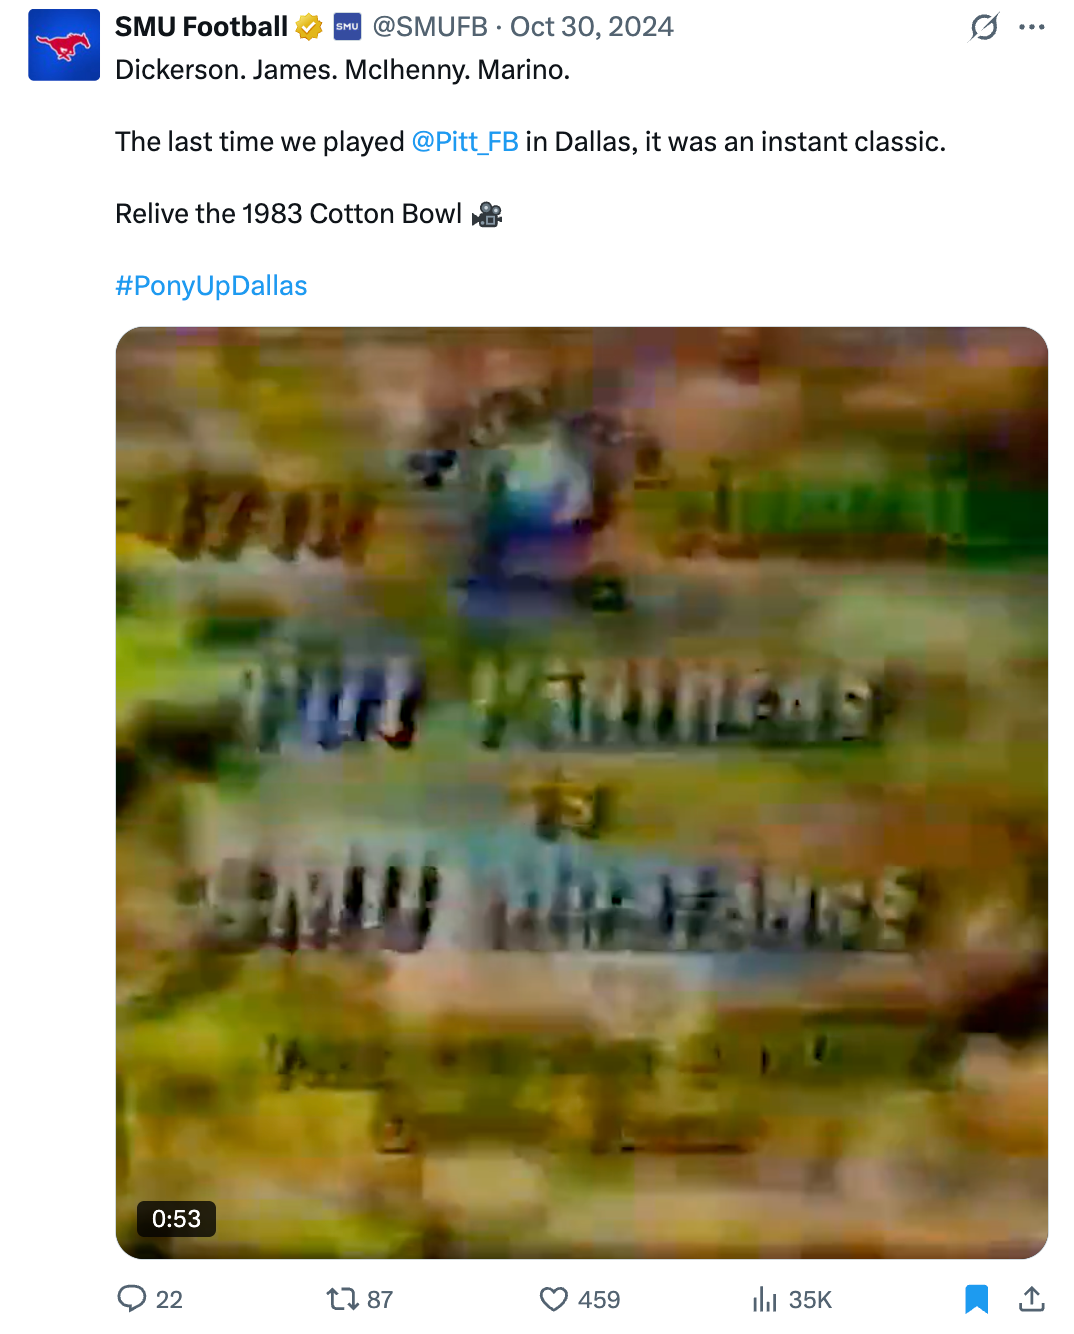Click the 0:53 video duration badge
This screenshot has height=1334, width=1074.
tap(176, 1219)
